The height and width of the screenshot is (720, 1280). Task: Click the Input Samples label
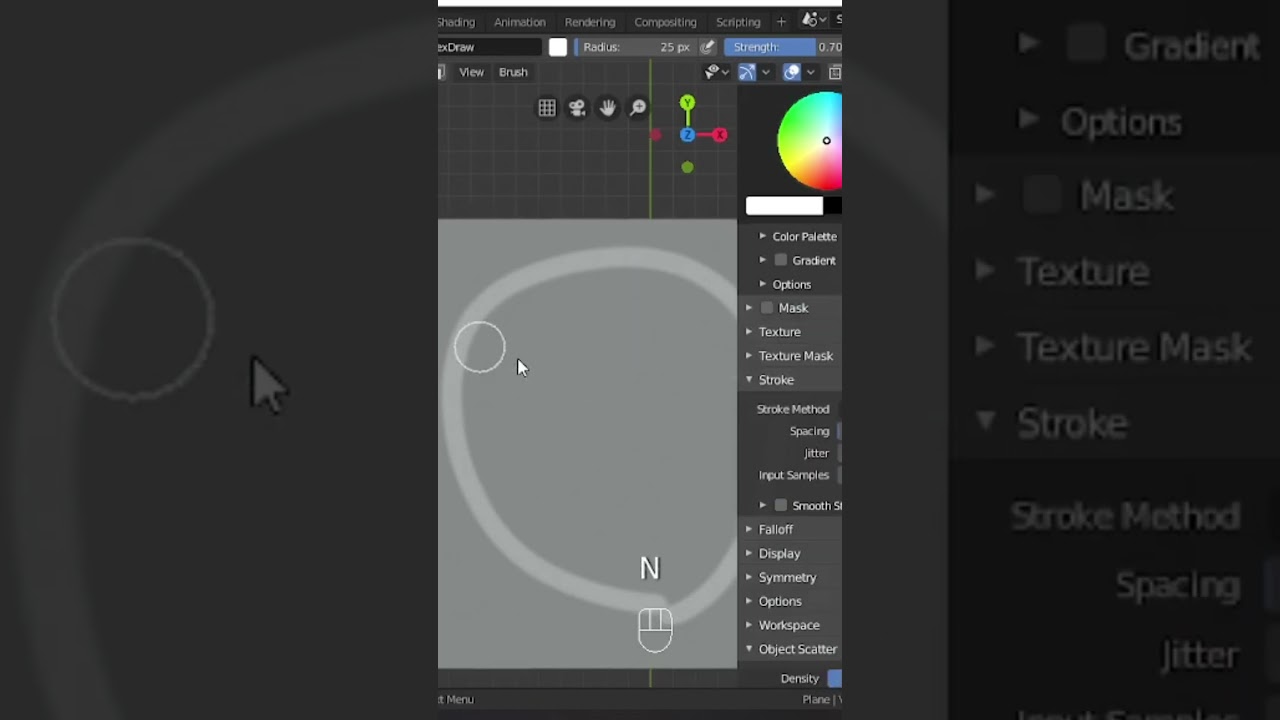(794, 475)
